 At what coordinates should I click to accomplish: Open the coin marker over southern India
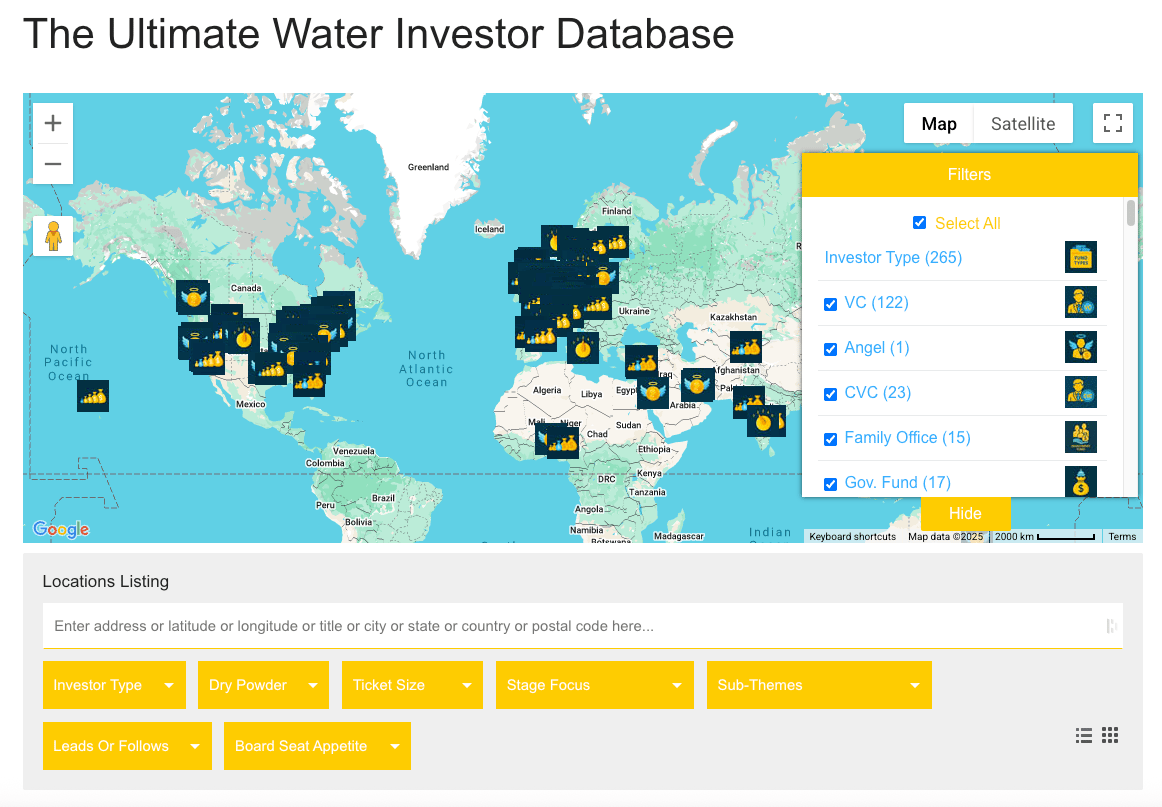point(763,421)
